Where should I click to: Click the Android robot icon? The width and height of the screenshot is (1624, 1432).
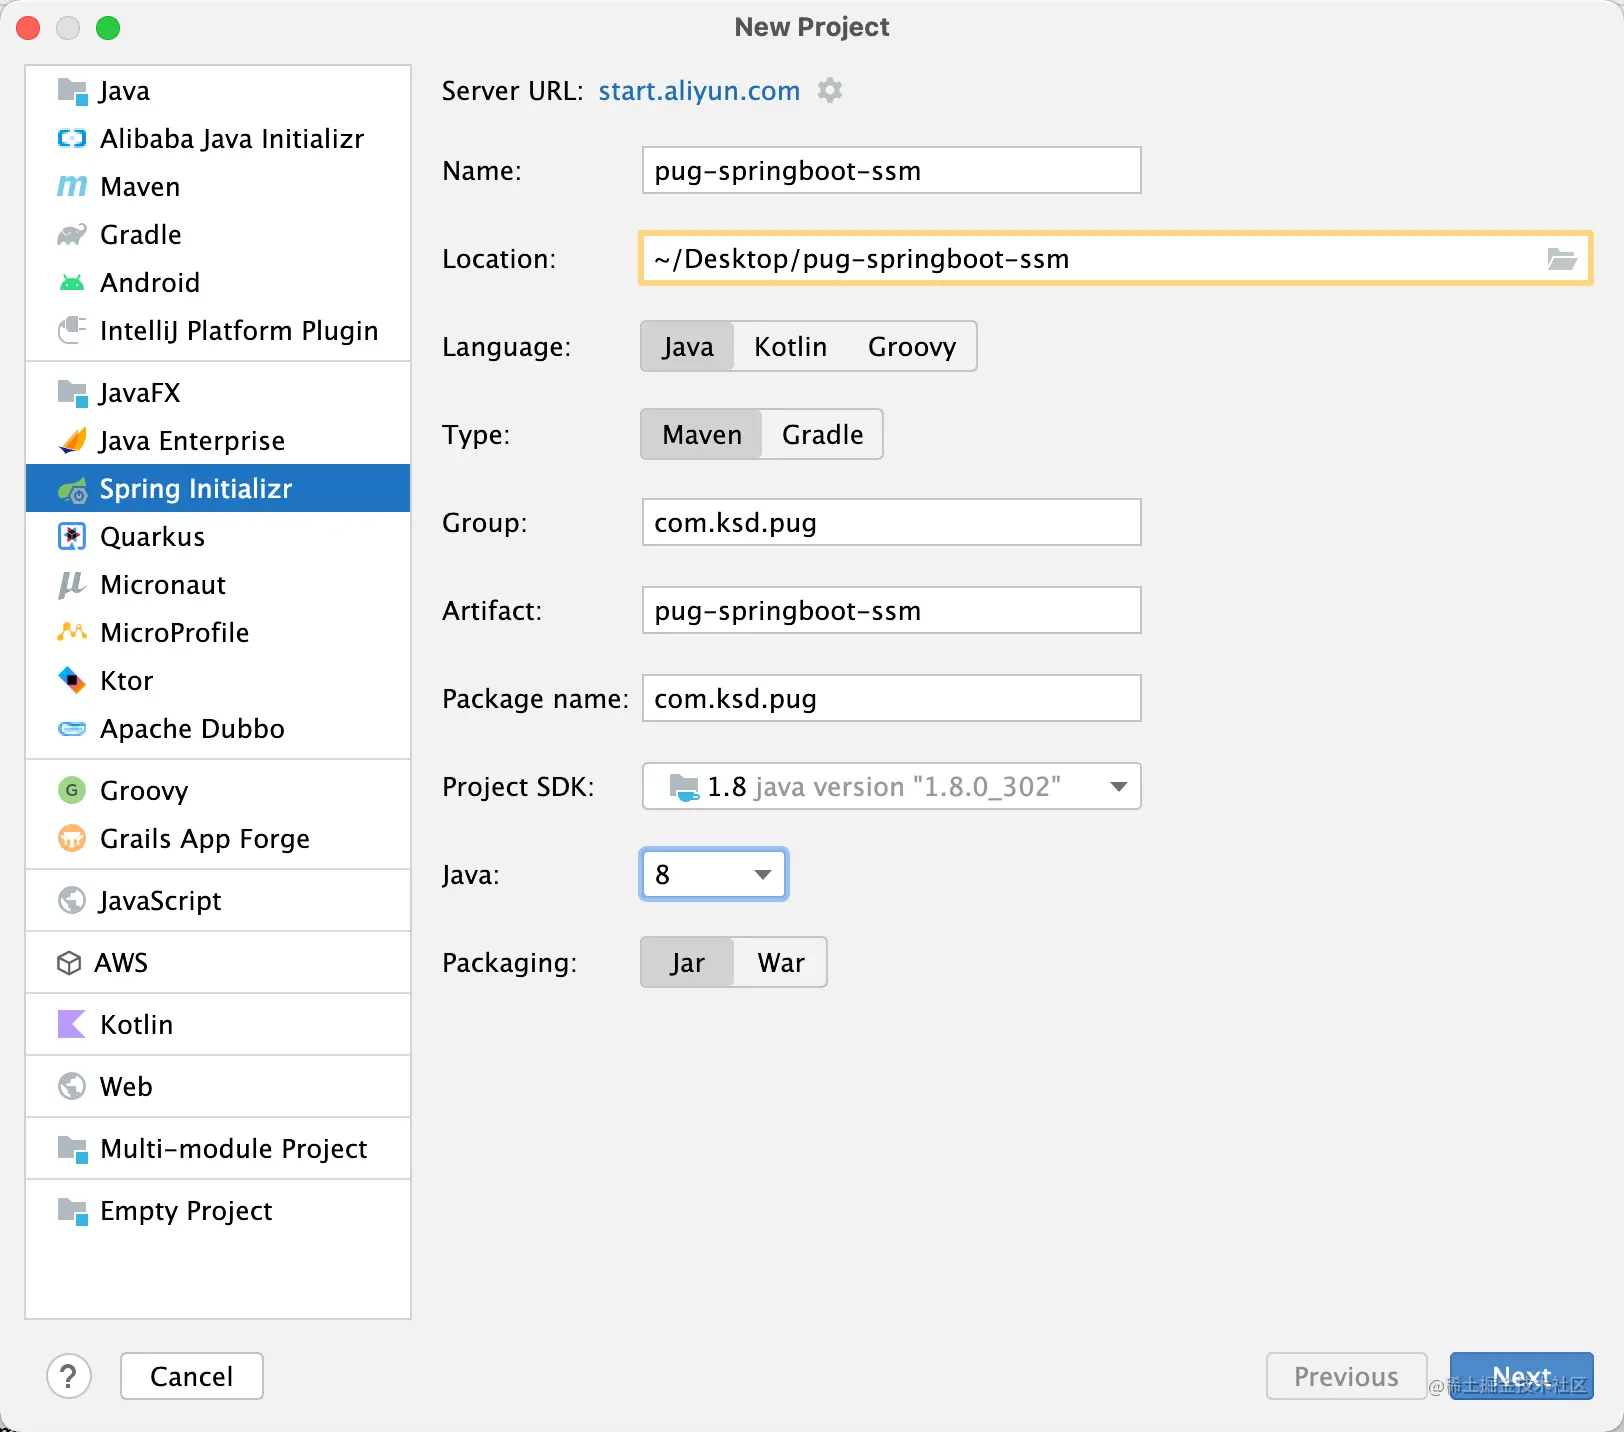[x=72, y=283]
